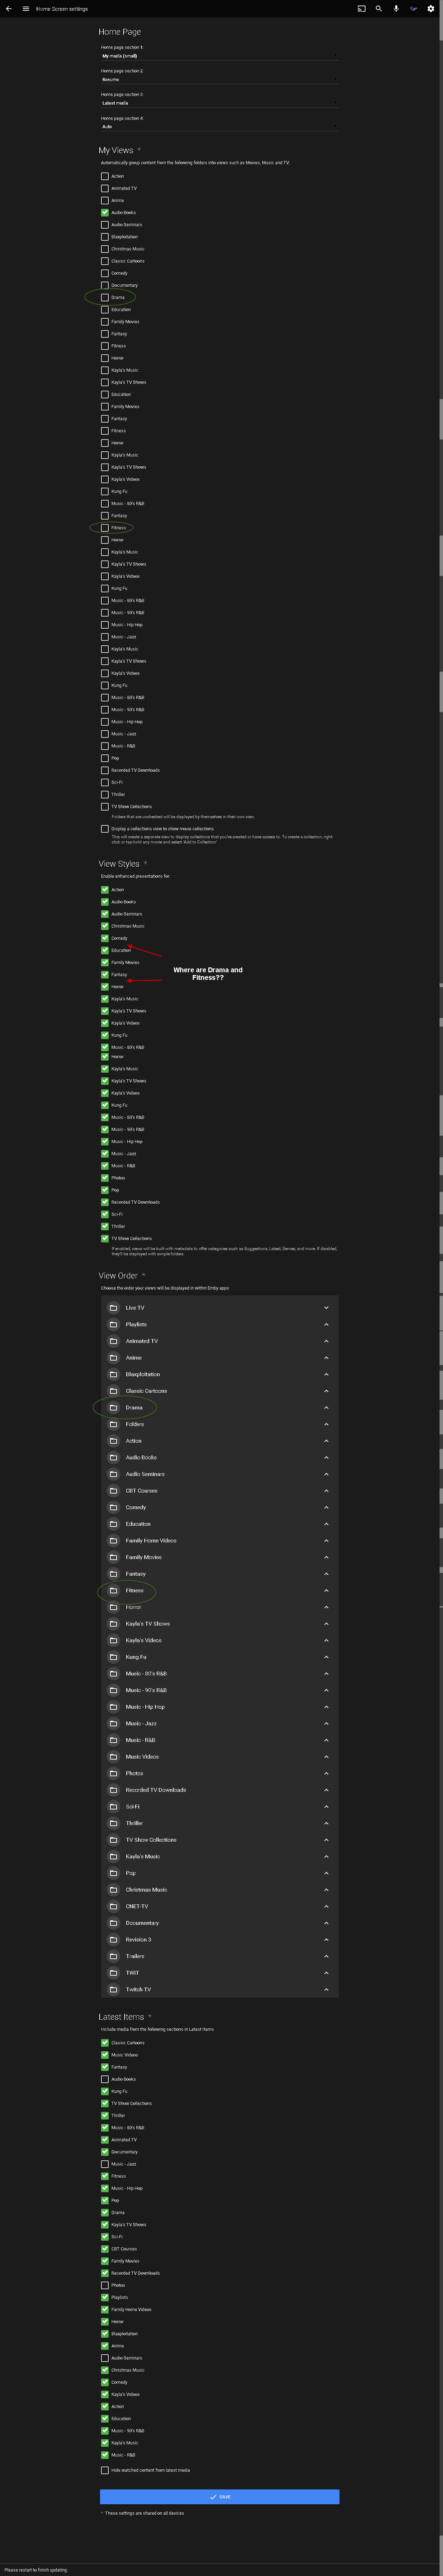443x2576 pixels.
Task: Click folder icon of TWiT row
Action: (x=113, y=1973)
